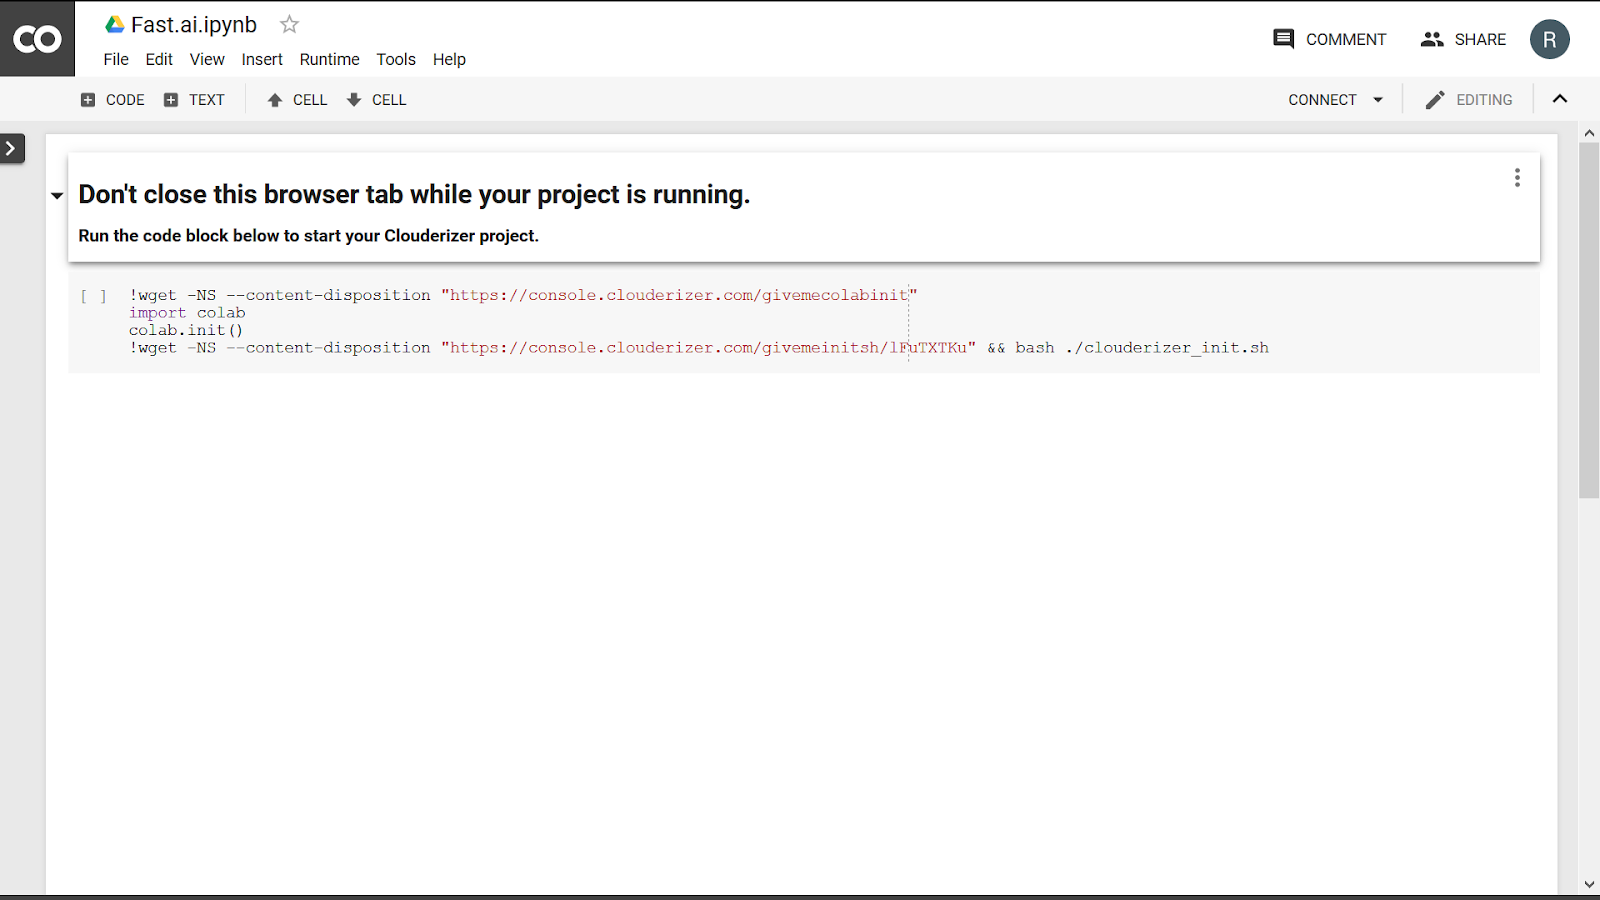Click the notebook title Fast.ai.ipynb
The image size is (1600, 900).
tap(194, 24)
